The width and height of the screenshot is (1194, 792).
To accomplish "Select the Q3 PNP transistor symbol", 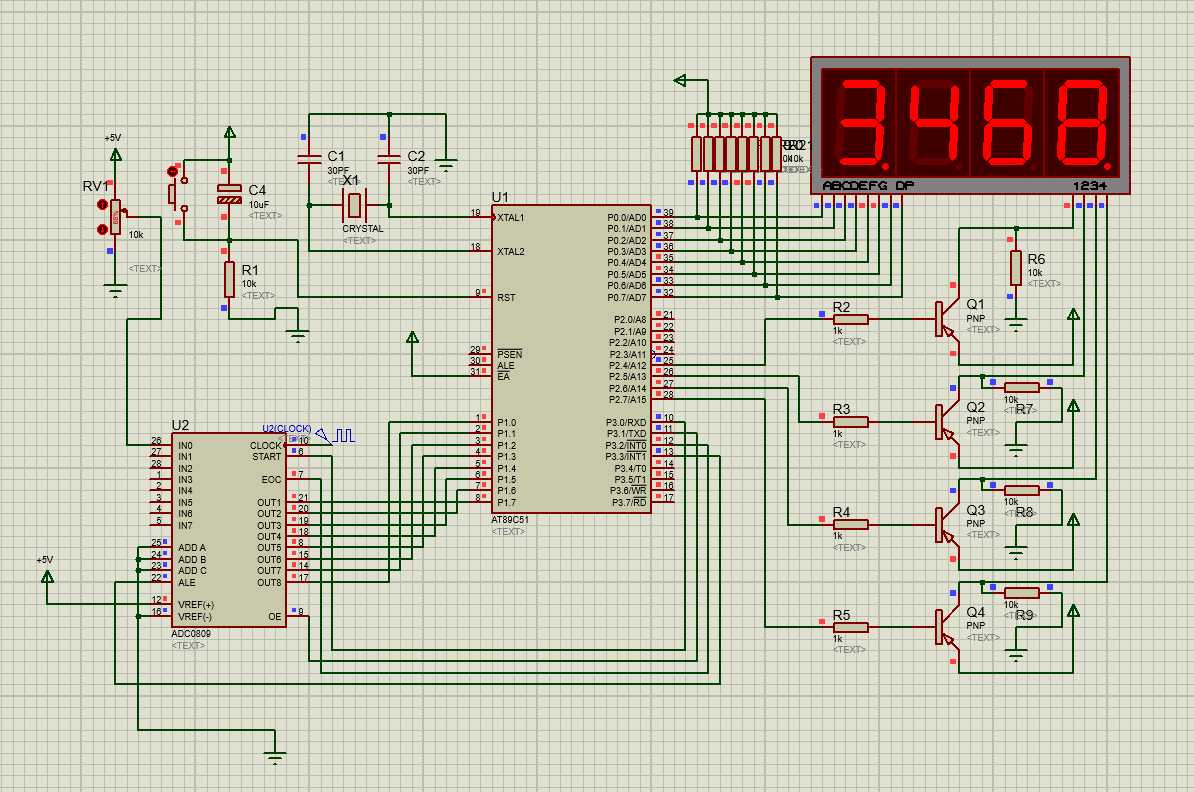I will click(946, 525).
